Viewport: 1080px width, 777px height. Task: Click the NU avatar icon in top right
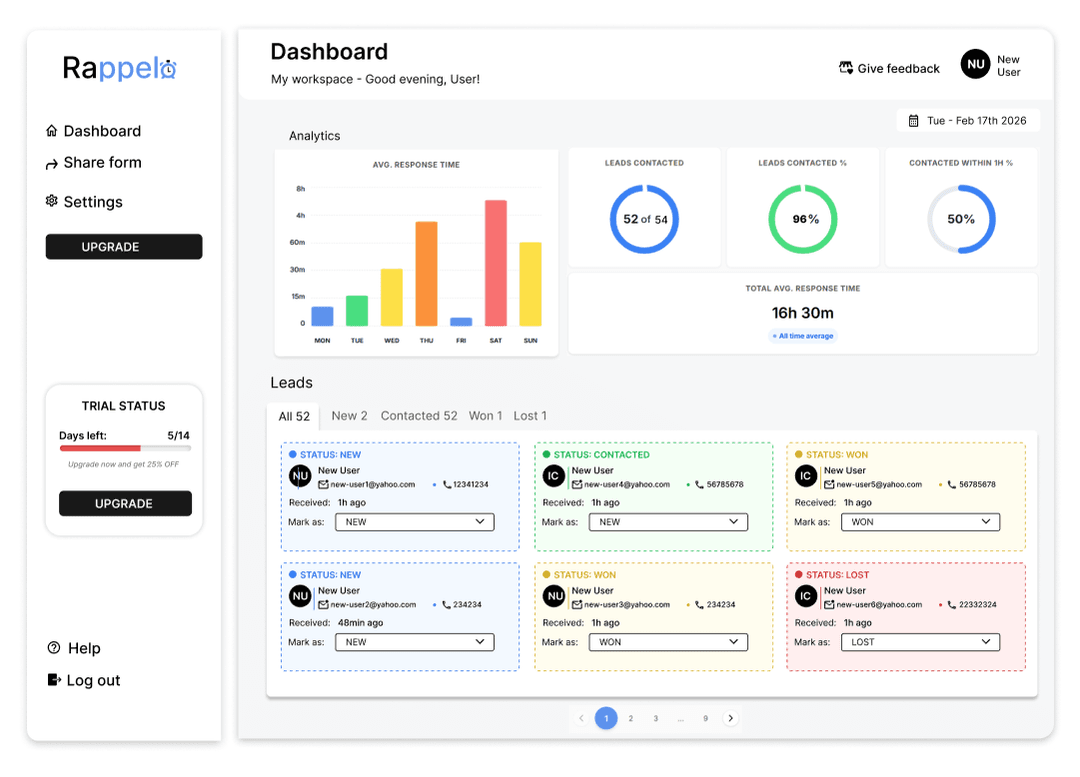(x=974, y=63)
